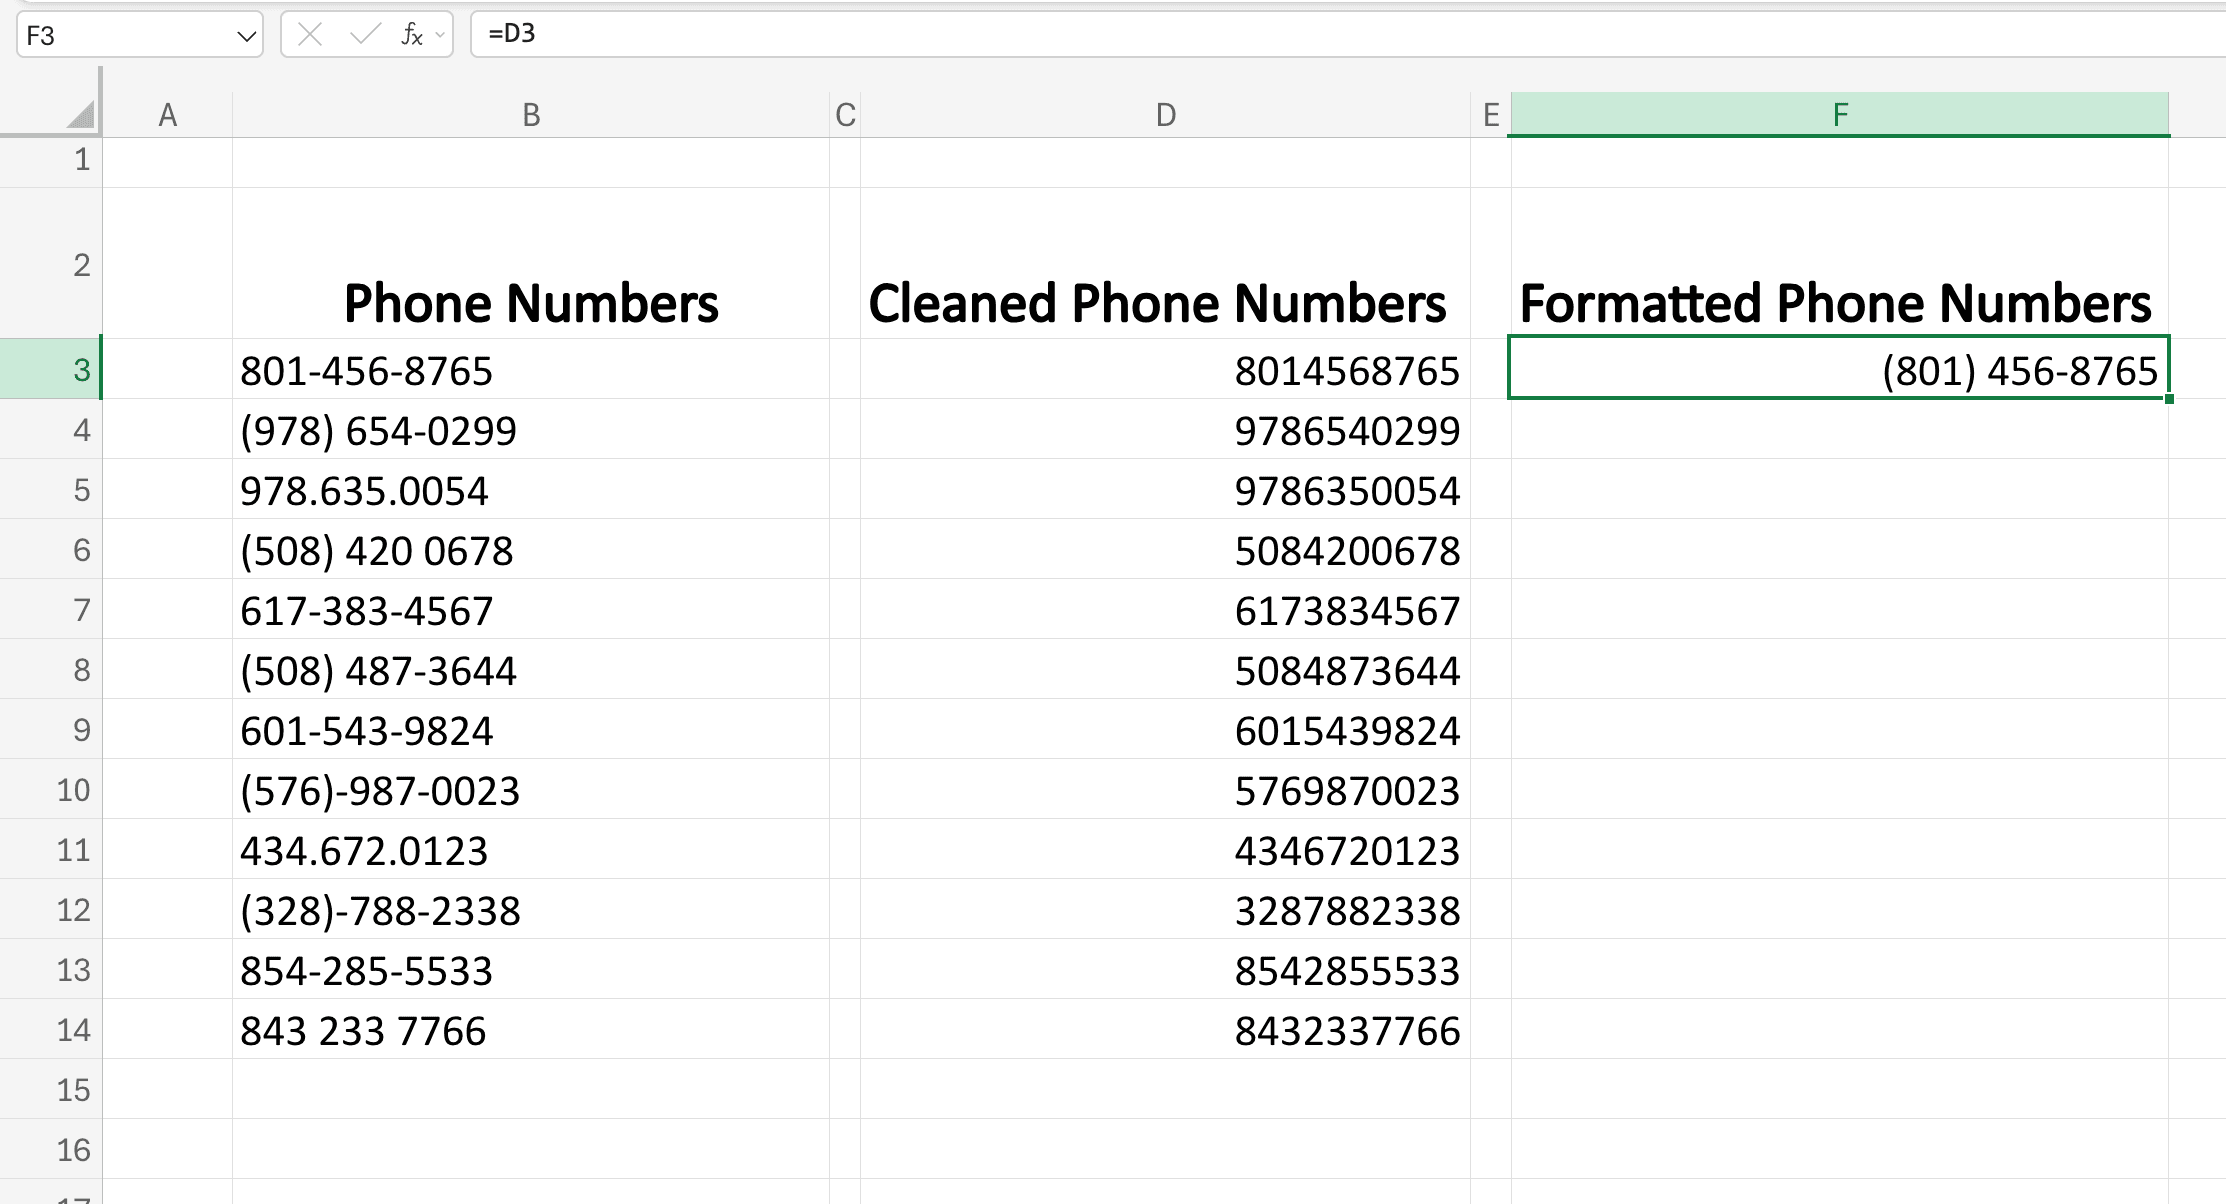The height and width of the screenshot is (1204, 2226).
Task: Select column D header
Action: pyautogui.click(x=1165, y=113)
